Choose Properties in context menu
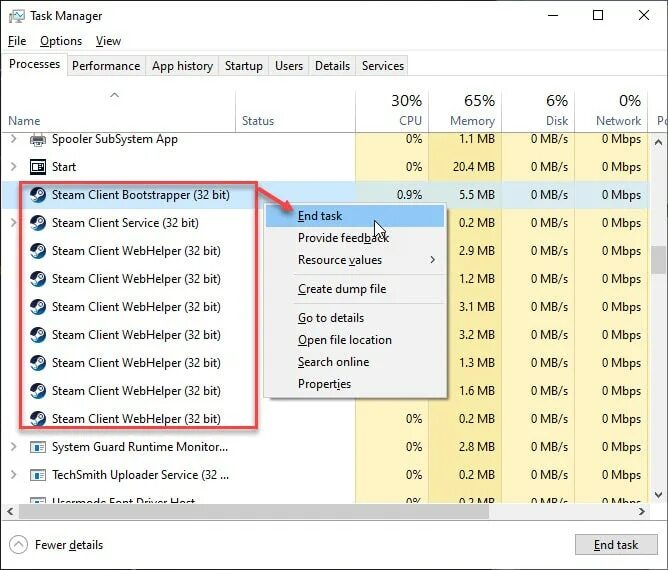Viewport: 668px width, 570px height. (355, 384)
